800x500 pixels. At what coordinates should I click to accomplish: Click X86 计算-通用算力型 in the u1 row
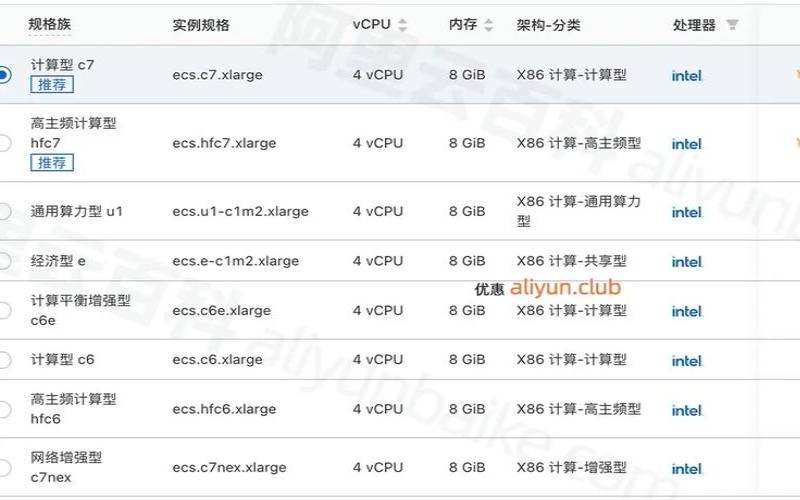pyautogui.click(x=579, y=211)
